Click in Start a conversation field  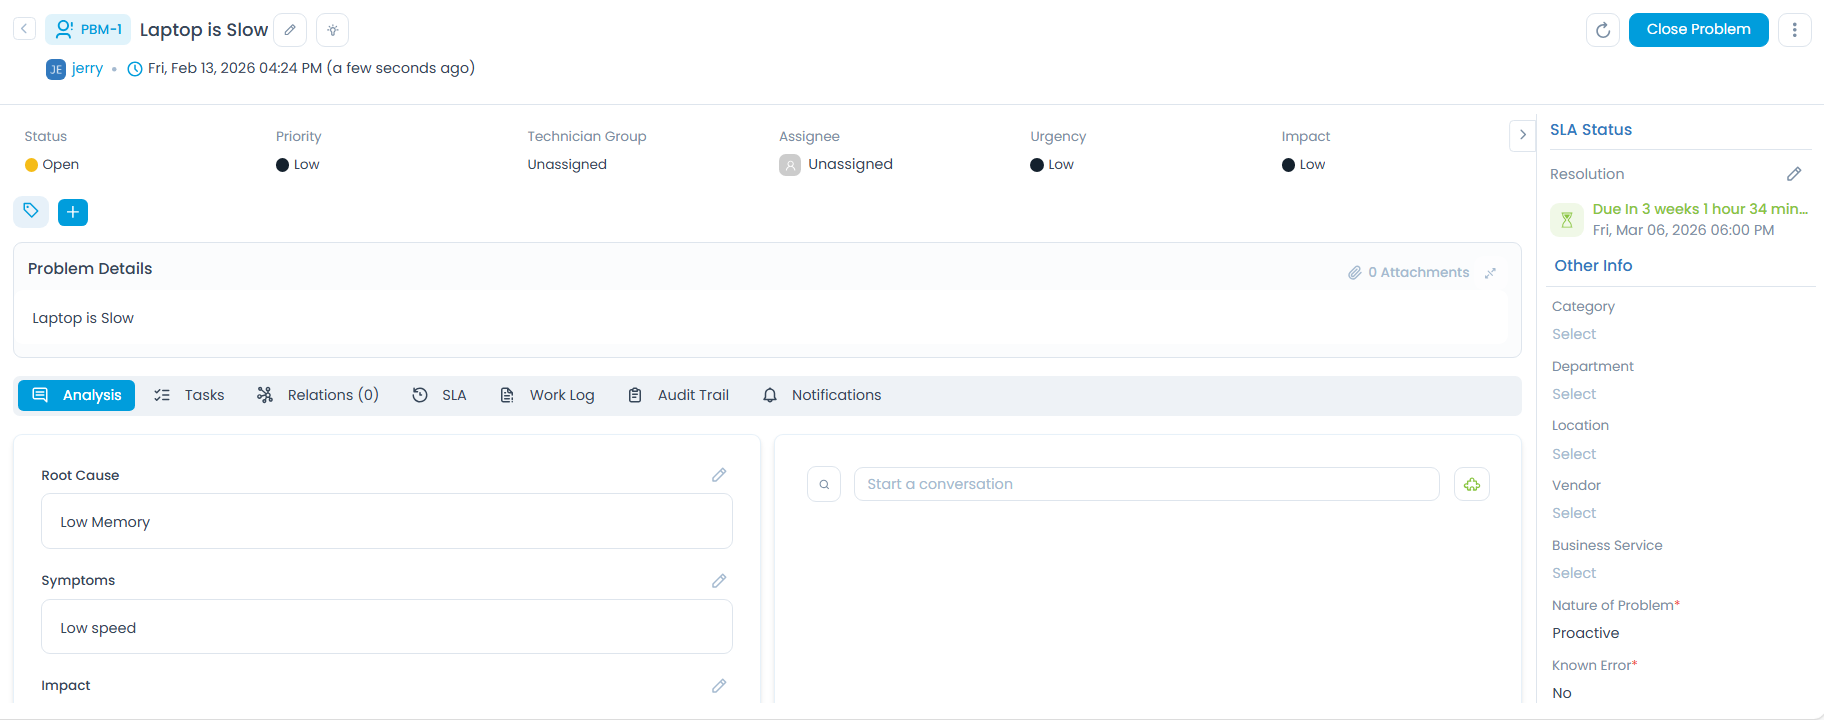(1146, 484)
